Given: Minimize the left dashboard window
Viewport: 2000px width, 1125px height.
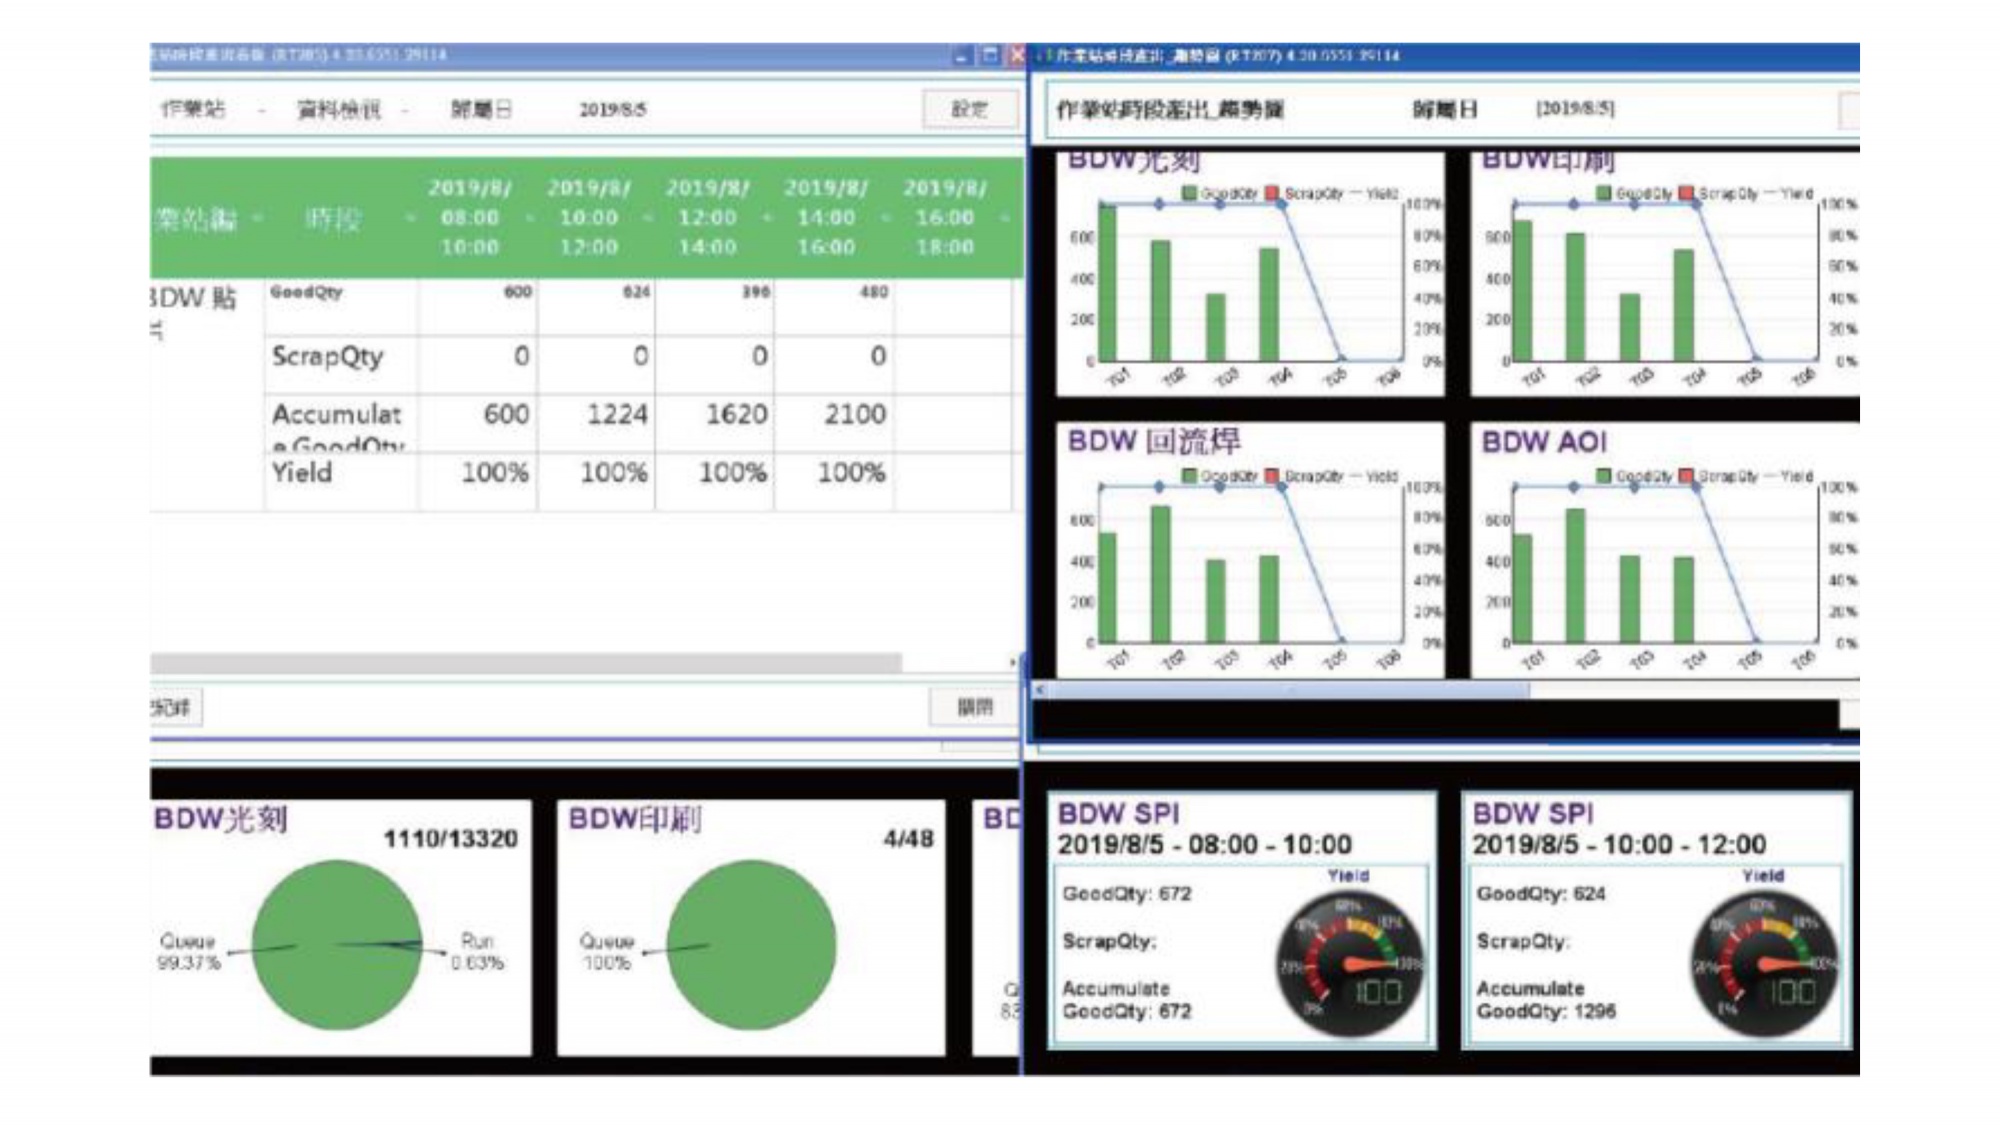Looking at the screenshot, I should pyautogui.click(x=962, y=55).
